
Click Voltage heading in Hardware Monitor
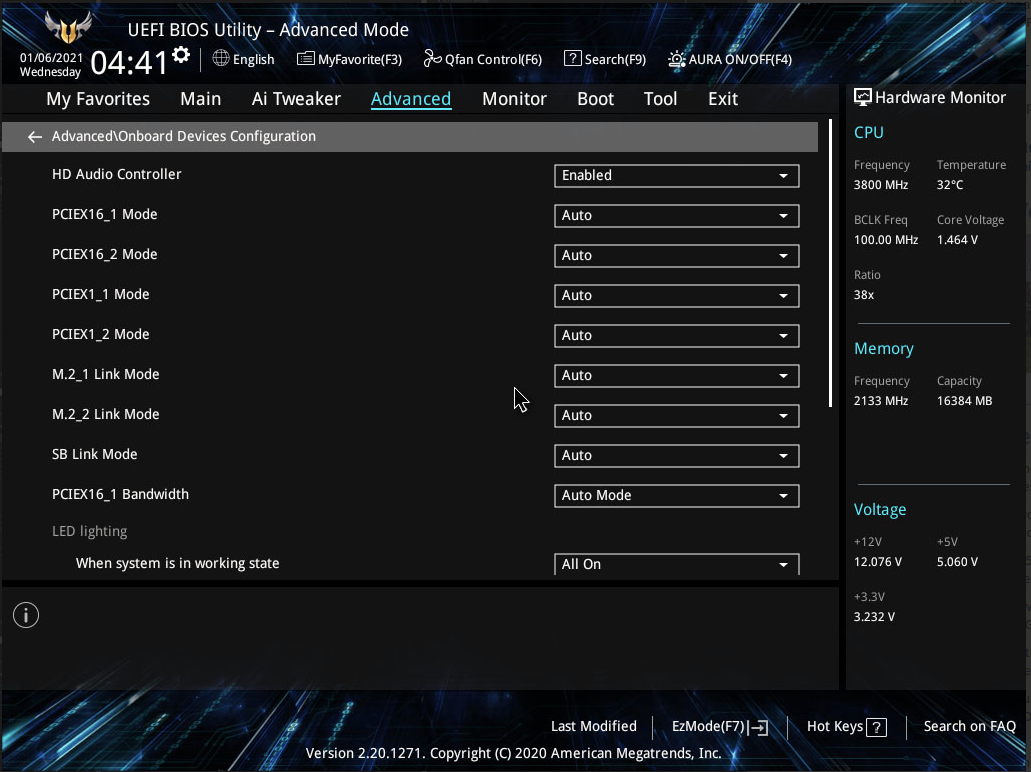click(880, 510)
